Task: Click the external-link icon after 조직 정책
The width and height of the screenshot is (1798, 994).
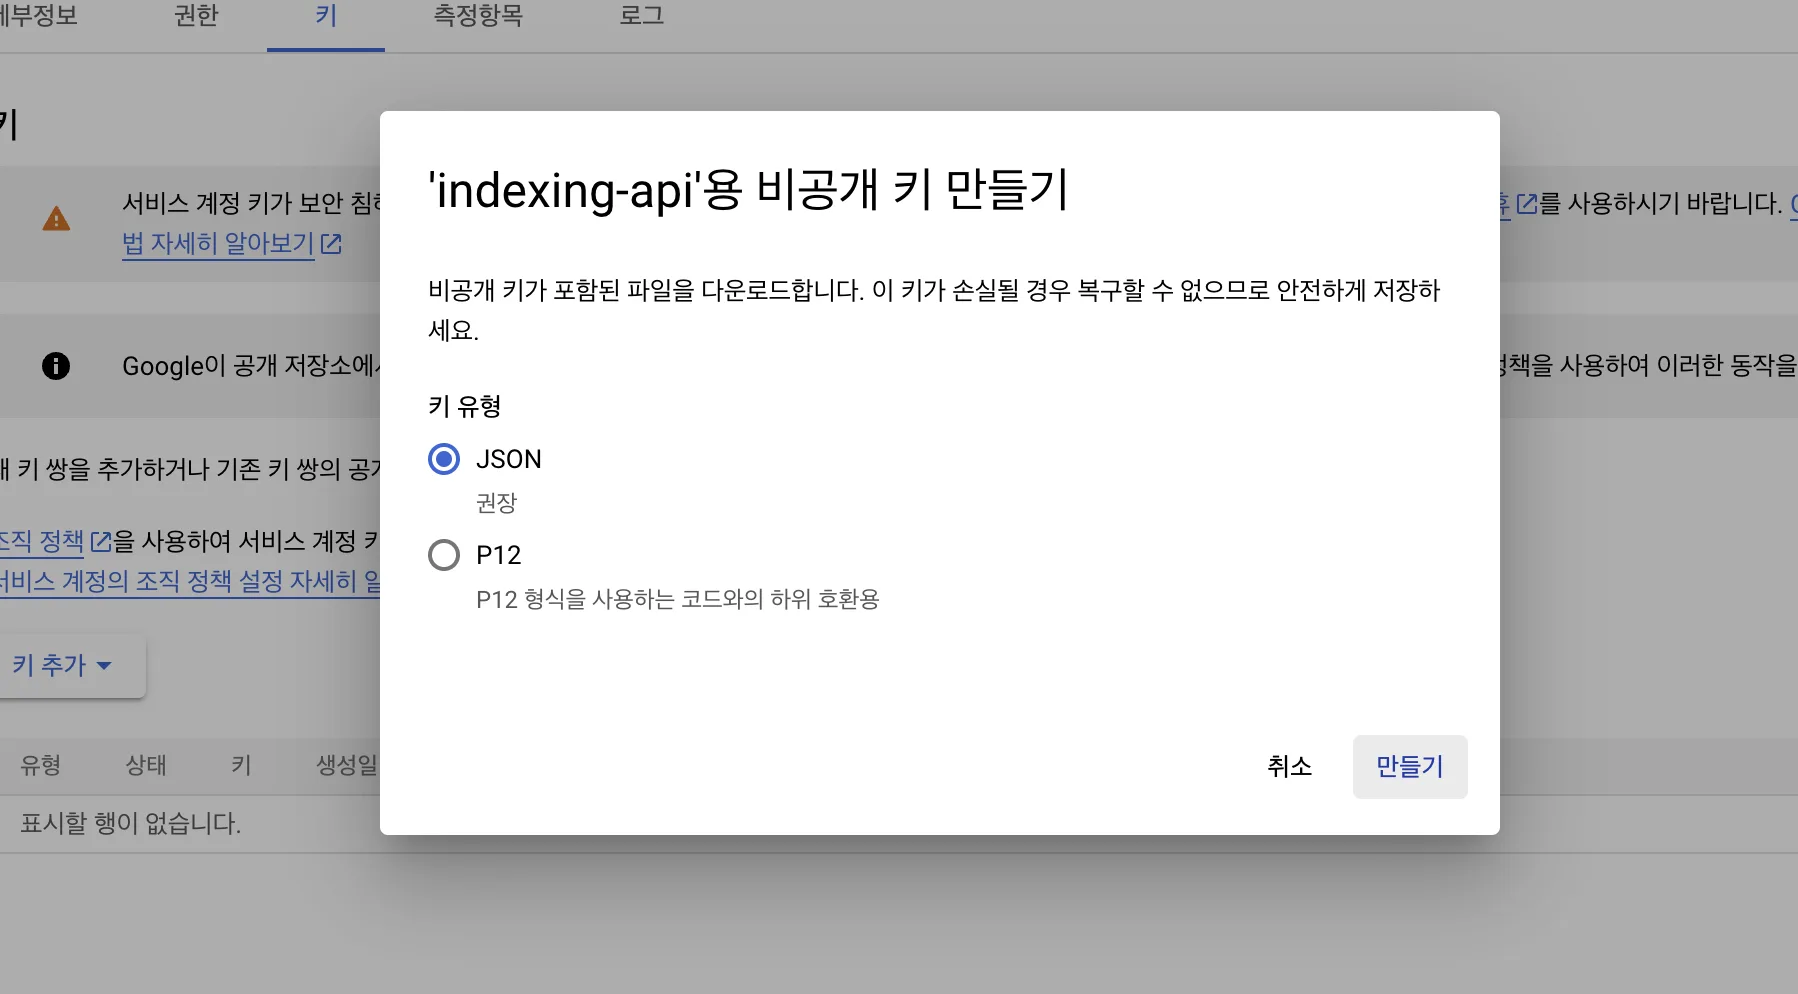Action: [x=101, y=542]
